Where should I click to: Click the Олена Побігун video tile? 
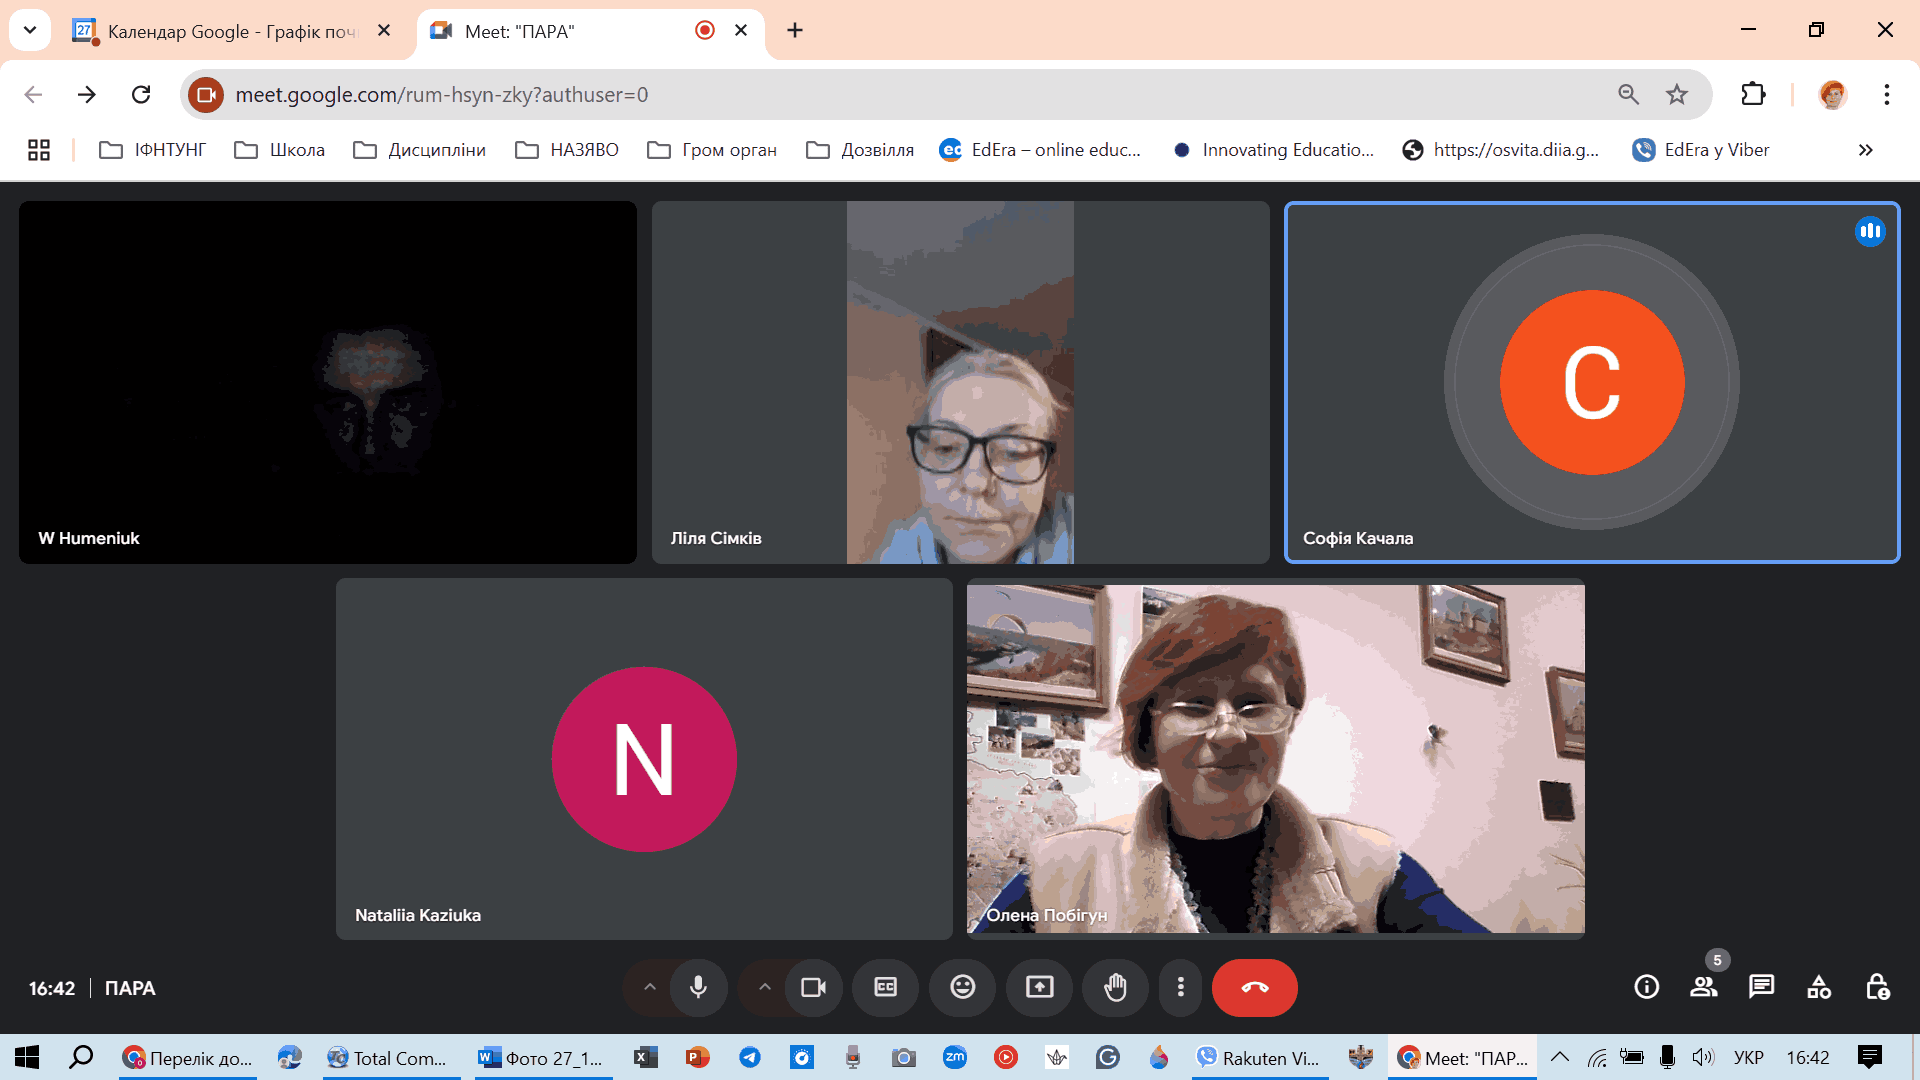click(1275, 758)
